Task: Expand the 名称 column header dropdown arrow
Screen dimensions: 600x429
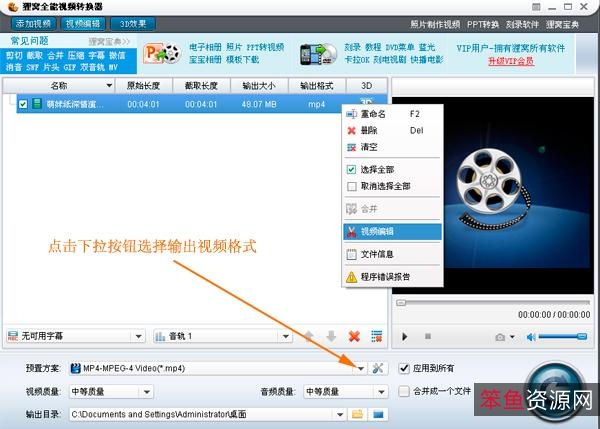Action: 109,85
